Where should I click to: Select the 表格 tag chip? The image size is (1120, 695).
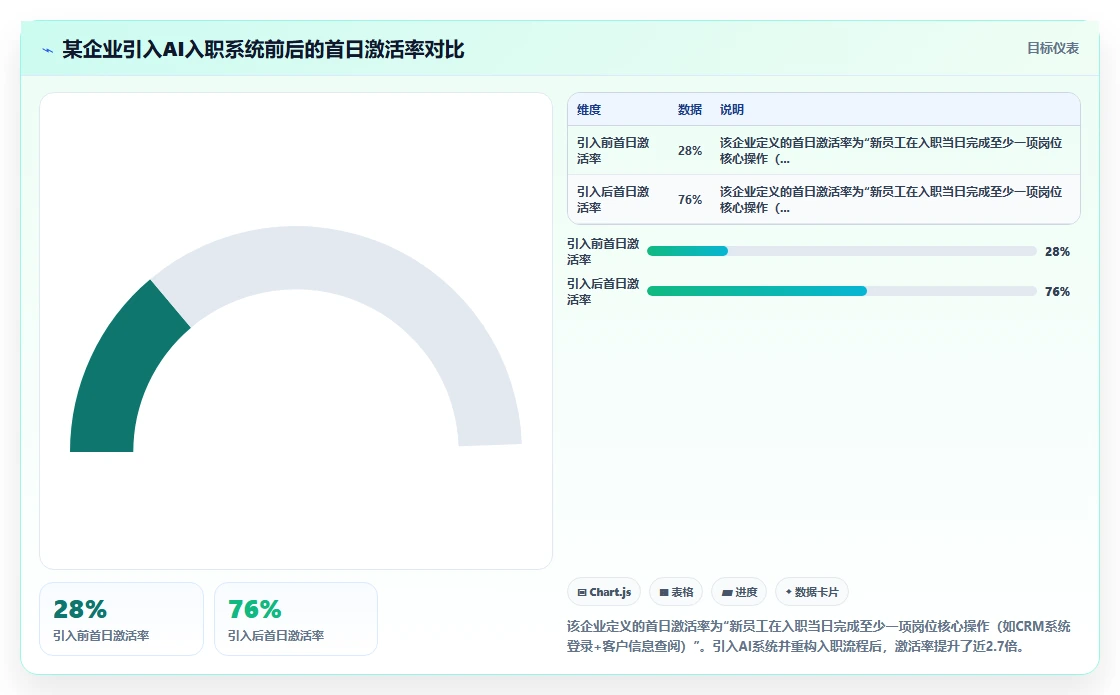click(676, 592)
